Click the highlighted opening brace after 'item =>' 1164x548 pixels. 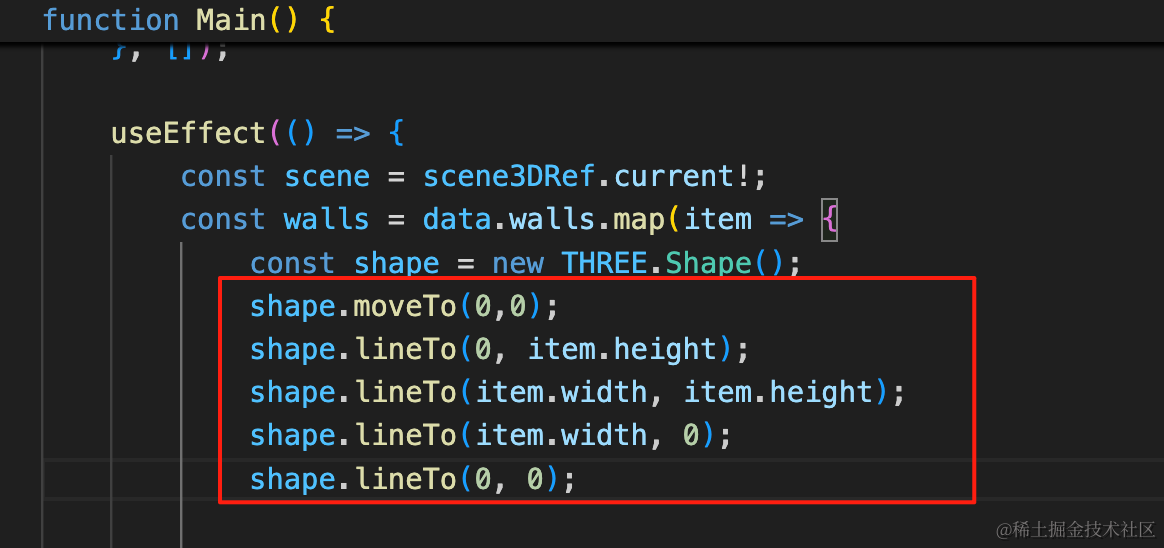pyautogui.click(x=829, y=220)
